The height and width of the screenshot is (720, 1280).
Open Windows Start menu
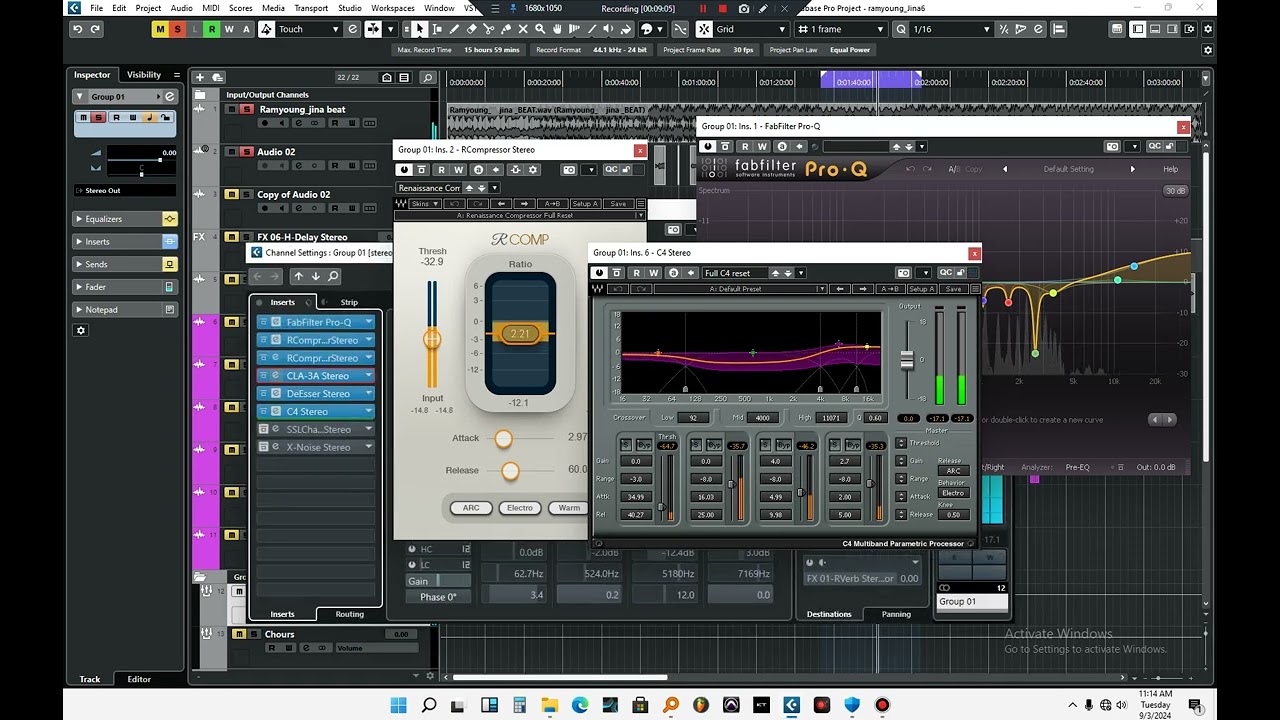pos(398,705)
